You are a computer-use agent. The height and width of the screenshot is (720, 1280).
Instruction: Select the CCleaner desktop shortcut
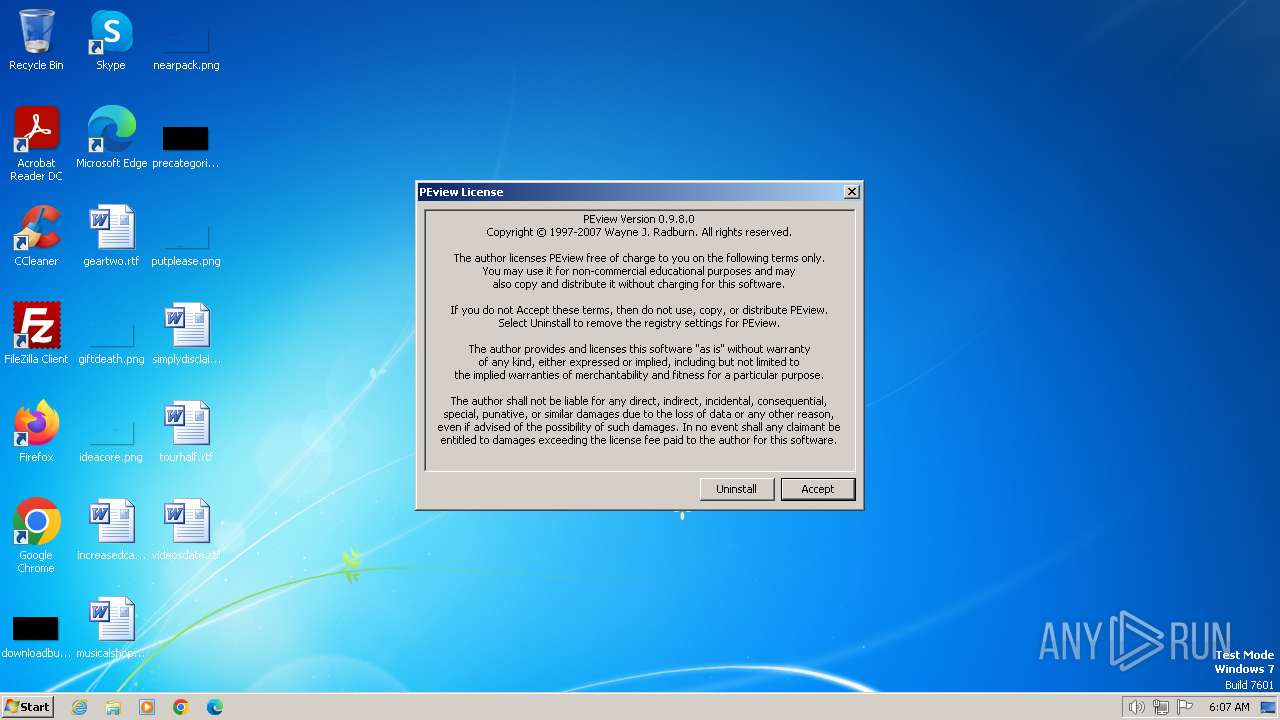click(x=36, y=236)
